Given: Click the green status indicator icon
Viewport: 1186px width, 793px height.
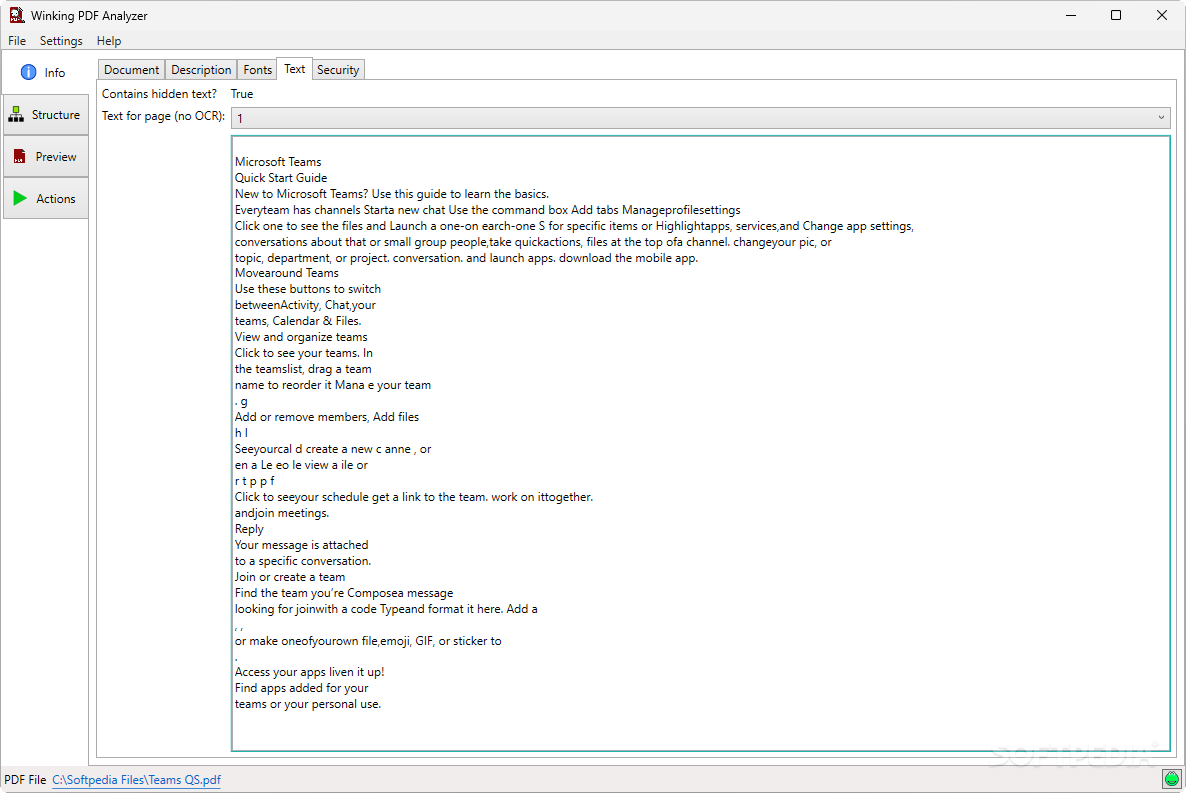Looking at the screenshot, I should coord(1172,778).
